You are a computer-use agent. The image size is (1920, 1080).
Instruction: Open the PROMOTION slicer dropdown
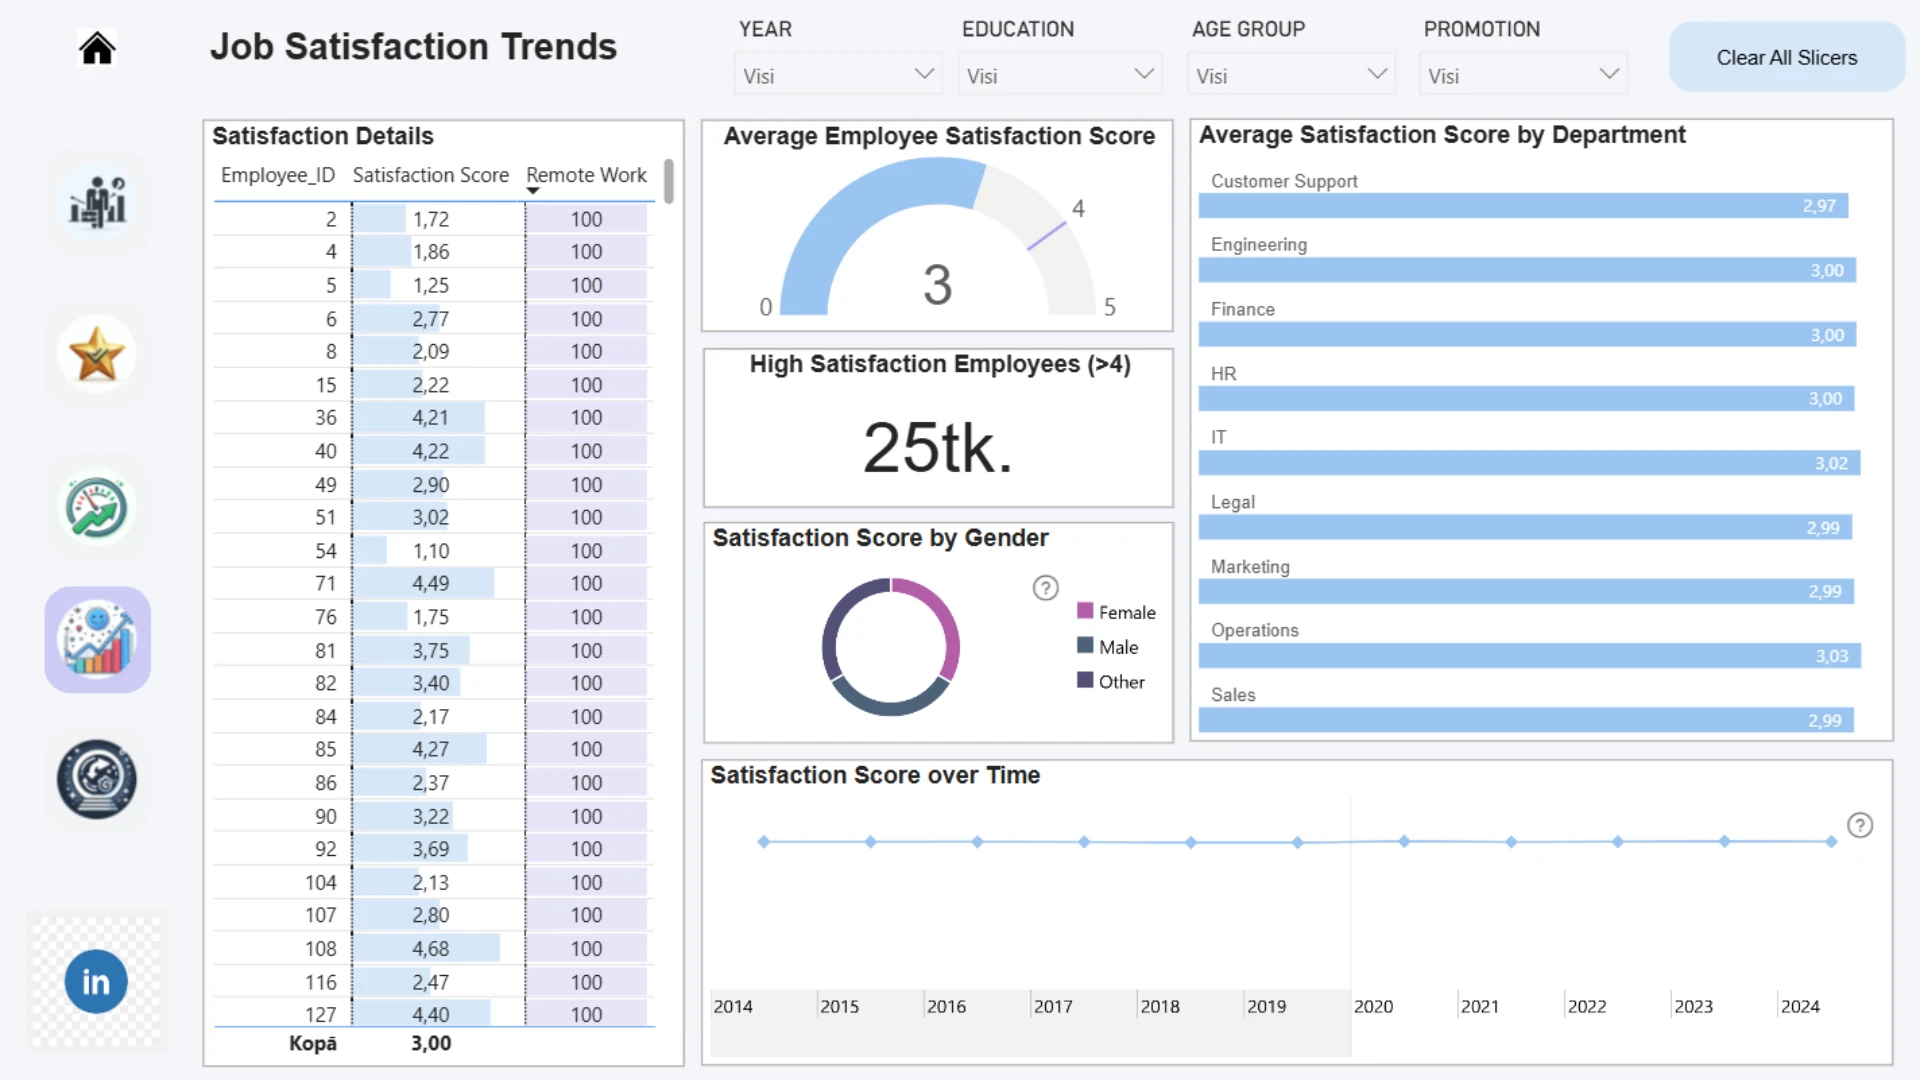(x=1523, y=75)
